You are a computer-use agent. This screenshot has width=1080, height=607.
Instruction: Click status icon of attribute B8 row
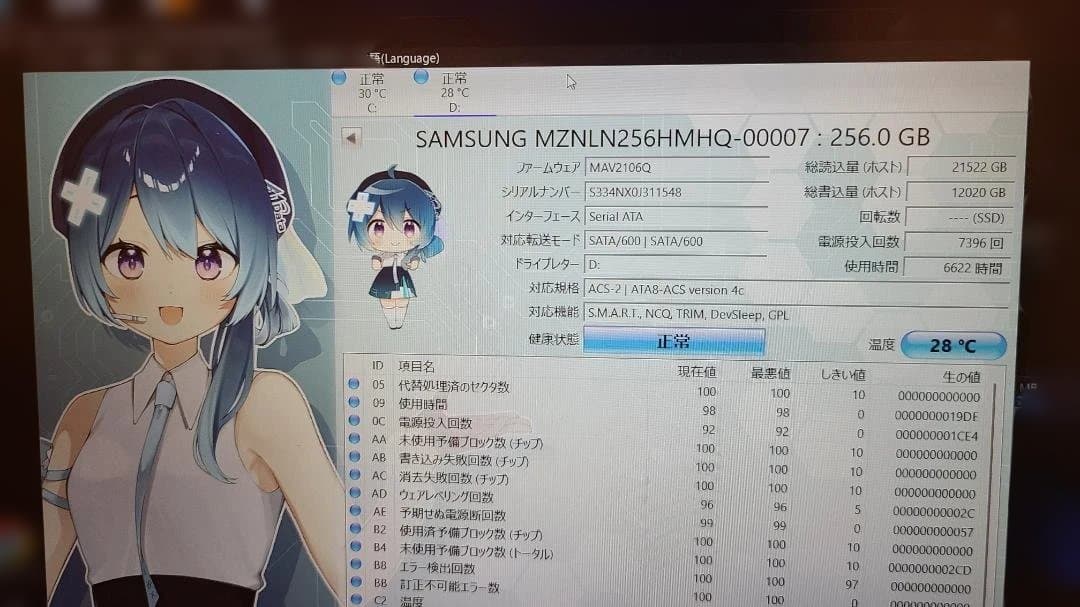click(356, 564)
